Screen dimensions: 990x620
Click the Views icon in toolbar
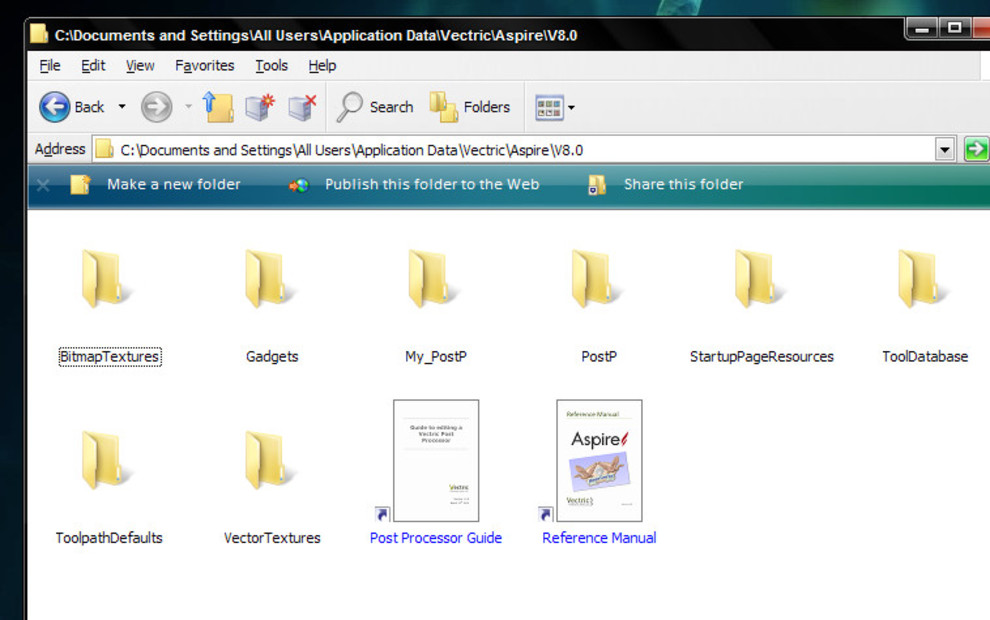click(549, 107)
